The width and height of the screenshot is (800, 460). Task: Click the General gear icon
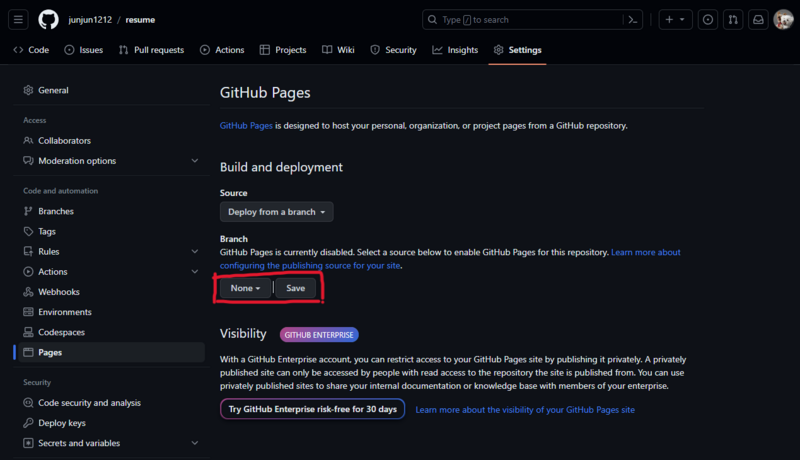[x=28, y=90]
